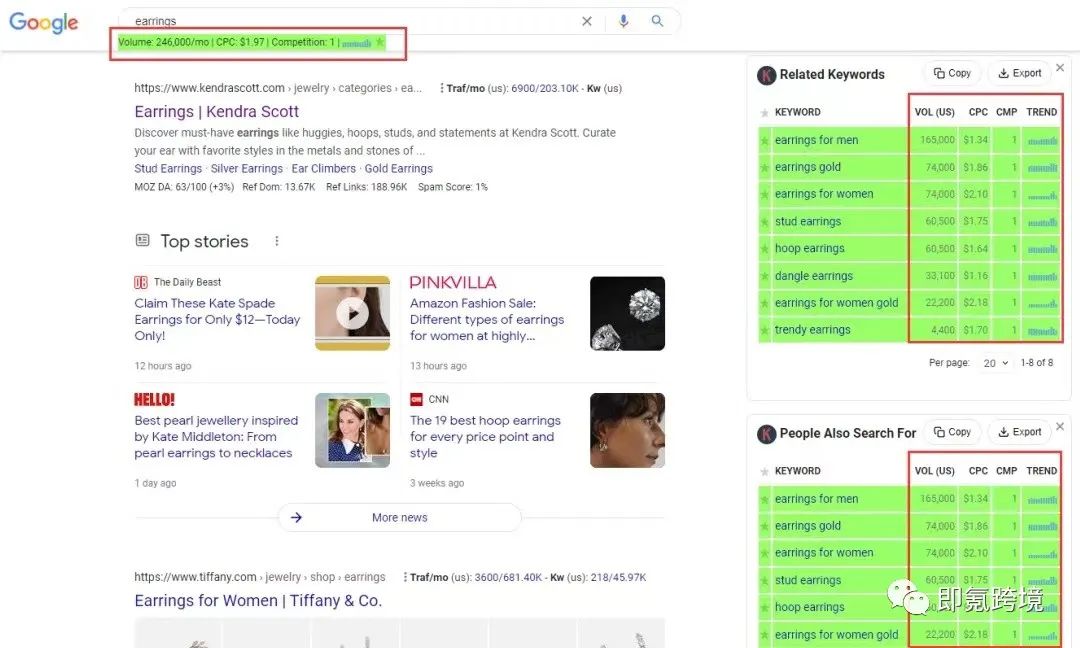Open the diamond earrings story thumbnail
The width and height of the screenshot is (1080, 648).
click(x=627, y=313)
